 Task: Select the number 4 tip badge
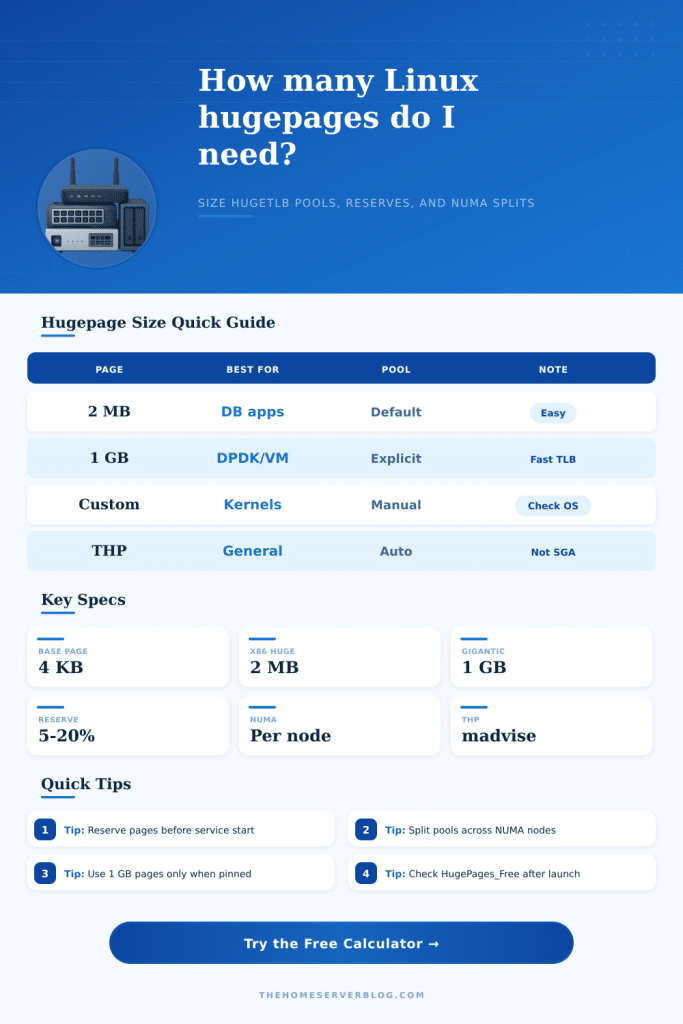(x=366, y=873)
